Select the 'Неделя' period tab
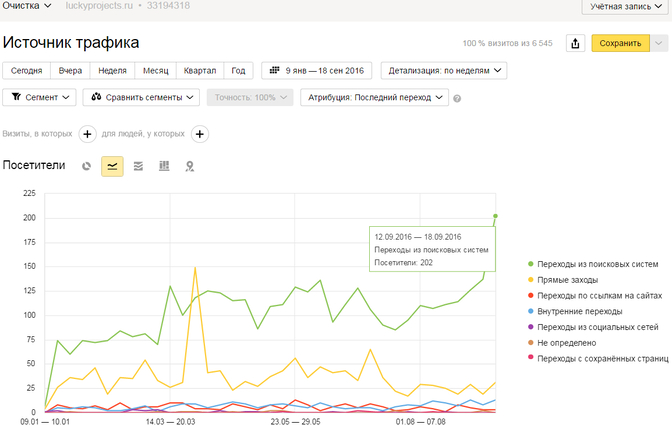 pos(112,70)
